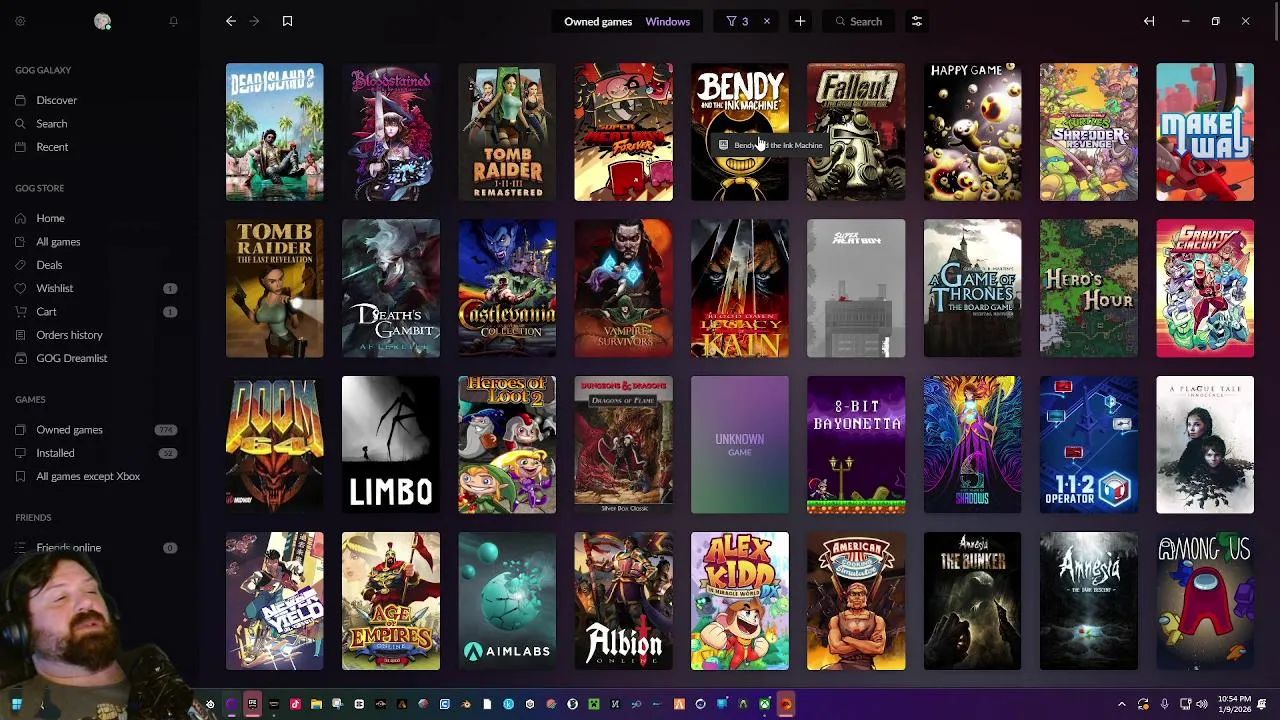Screen dimensions: 1280x720
Task: Open 112 Operator cover
Action: point(1089,445)
